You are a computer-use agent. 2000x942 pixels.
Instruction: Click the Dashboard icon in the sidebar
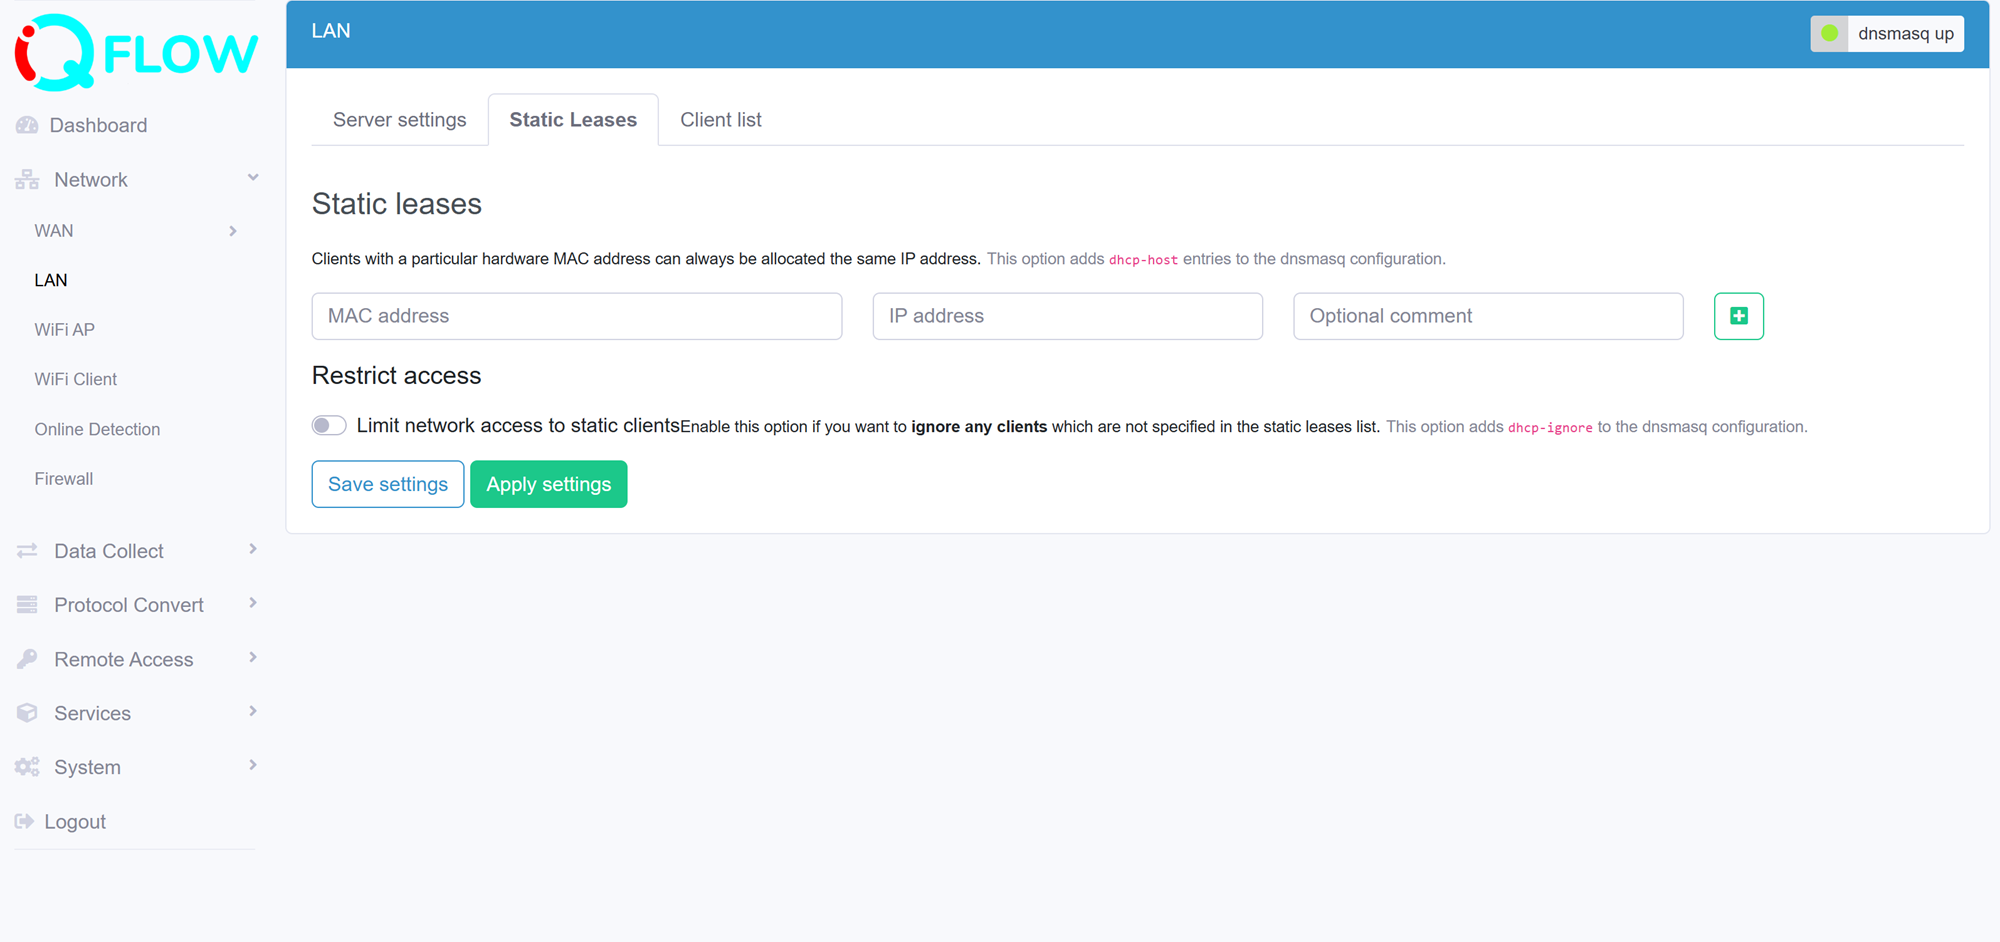point(26,125)
